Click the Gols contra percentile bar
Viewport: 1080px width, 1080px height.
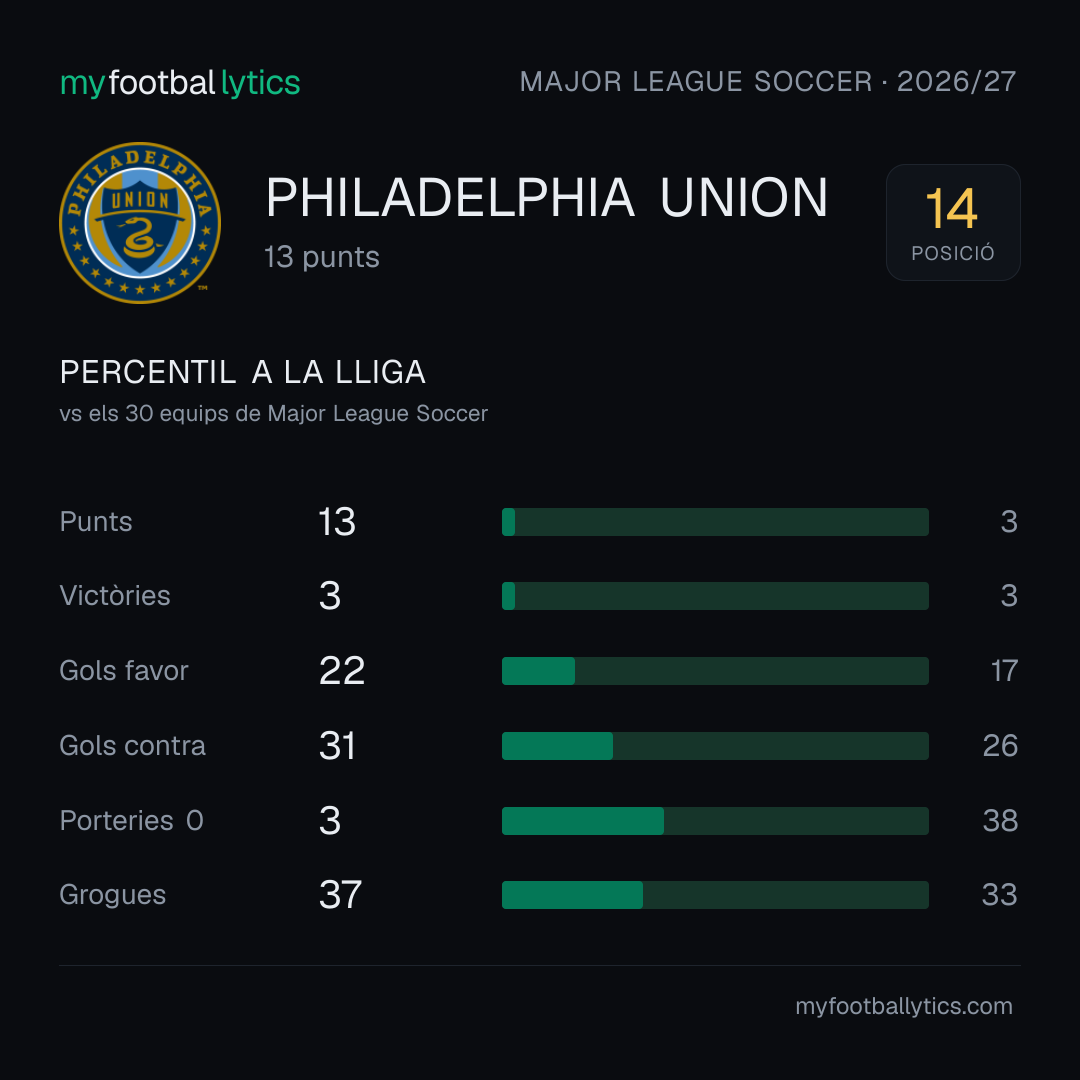(715, 746)
